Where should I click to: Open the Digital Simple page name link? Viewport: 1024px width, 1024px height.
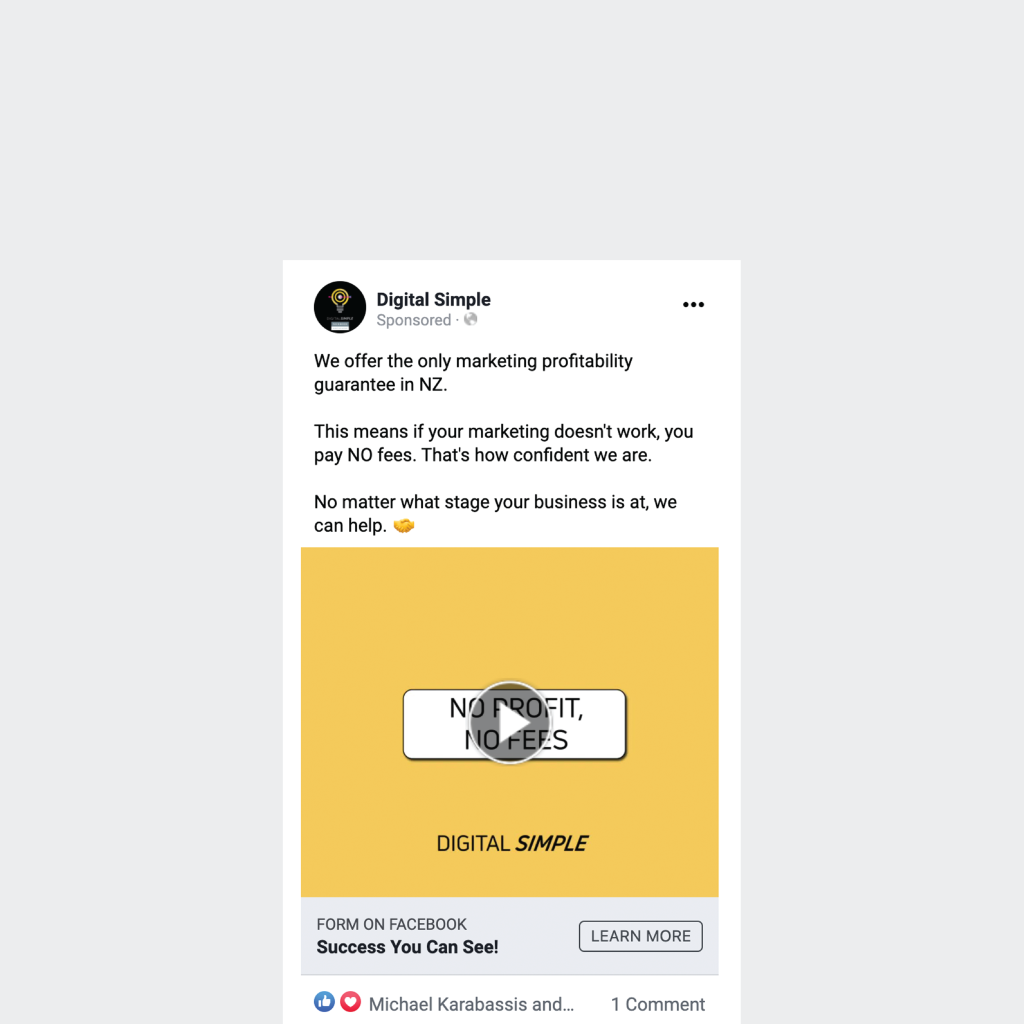[434, 299]
